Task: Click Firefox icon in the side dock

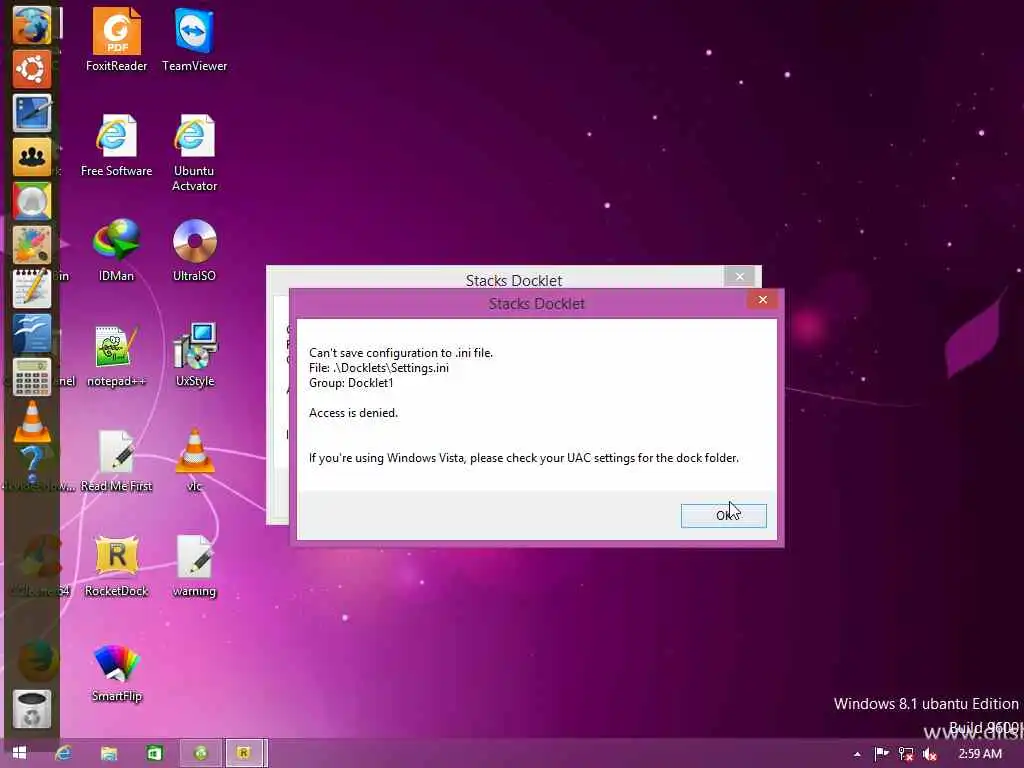Action: point(31,25)
